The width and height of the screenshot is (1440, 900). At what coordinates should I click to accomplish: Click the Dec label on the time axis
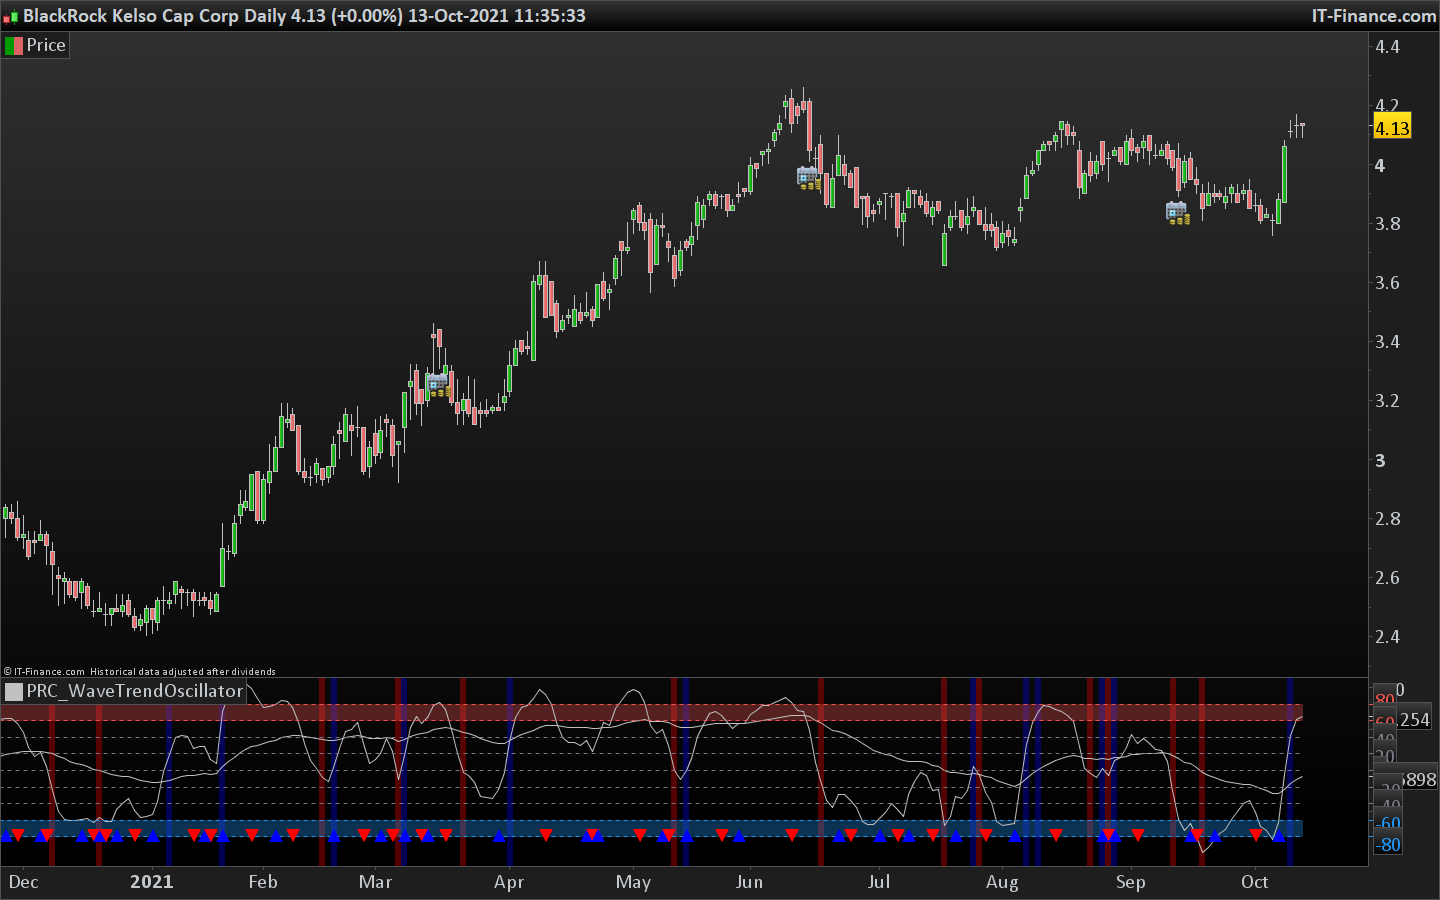pos(23,882)
